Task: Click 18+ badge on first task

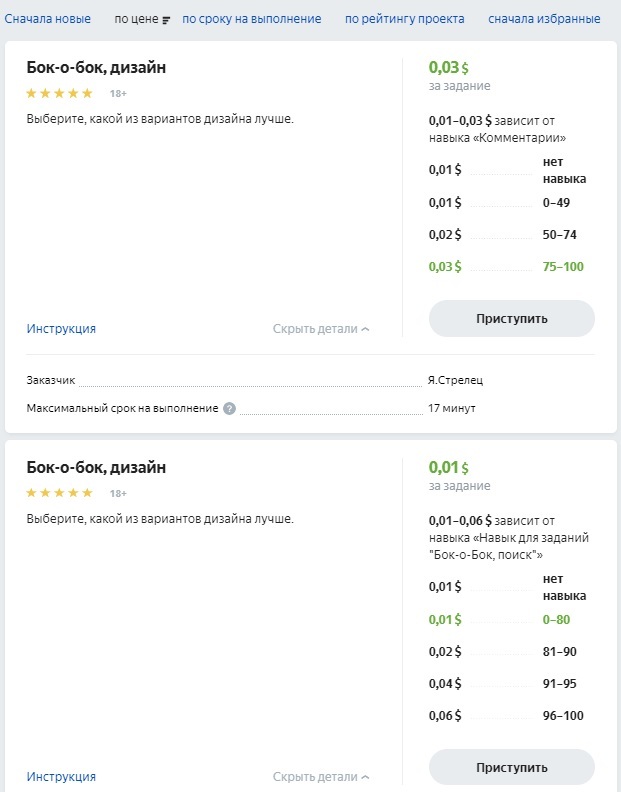Action: click(x=118, y=94)
